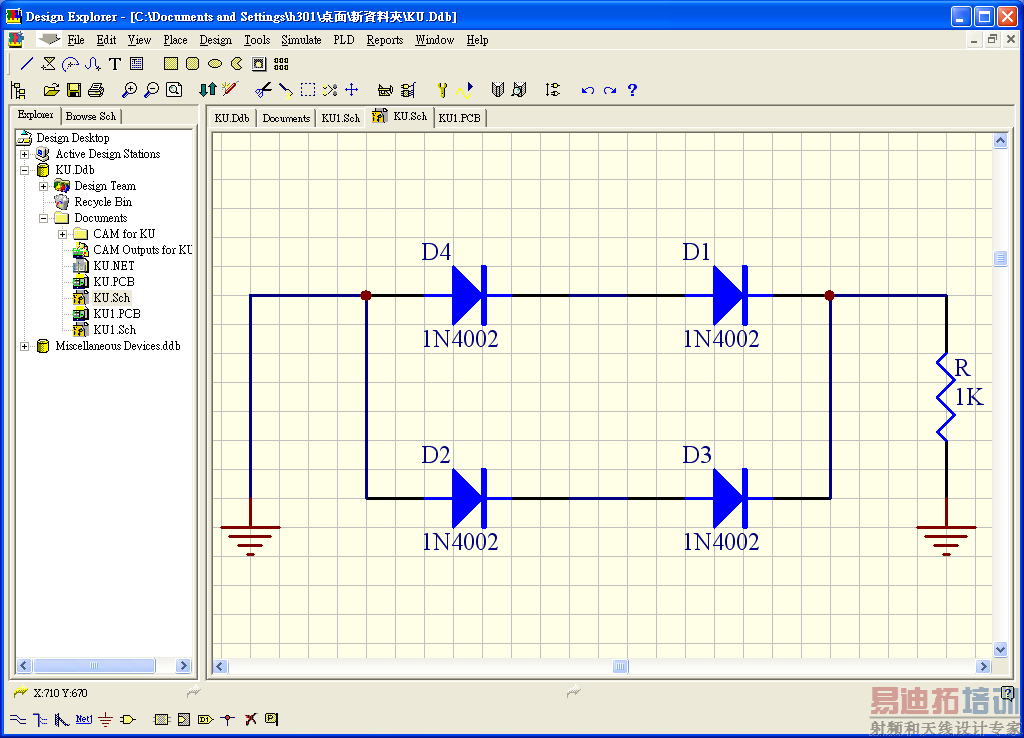The height and width of the screenshot is (738, 1024).
Task: Select the Place Bus Entry tool
Action: pyautogui.click(x=62, y=720)
